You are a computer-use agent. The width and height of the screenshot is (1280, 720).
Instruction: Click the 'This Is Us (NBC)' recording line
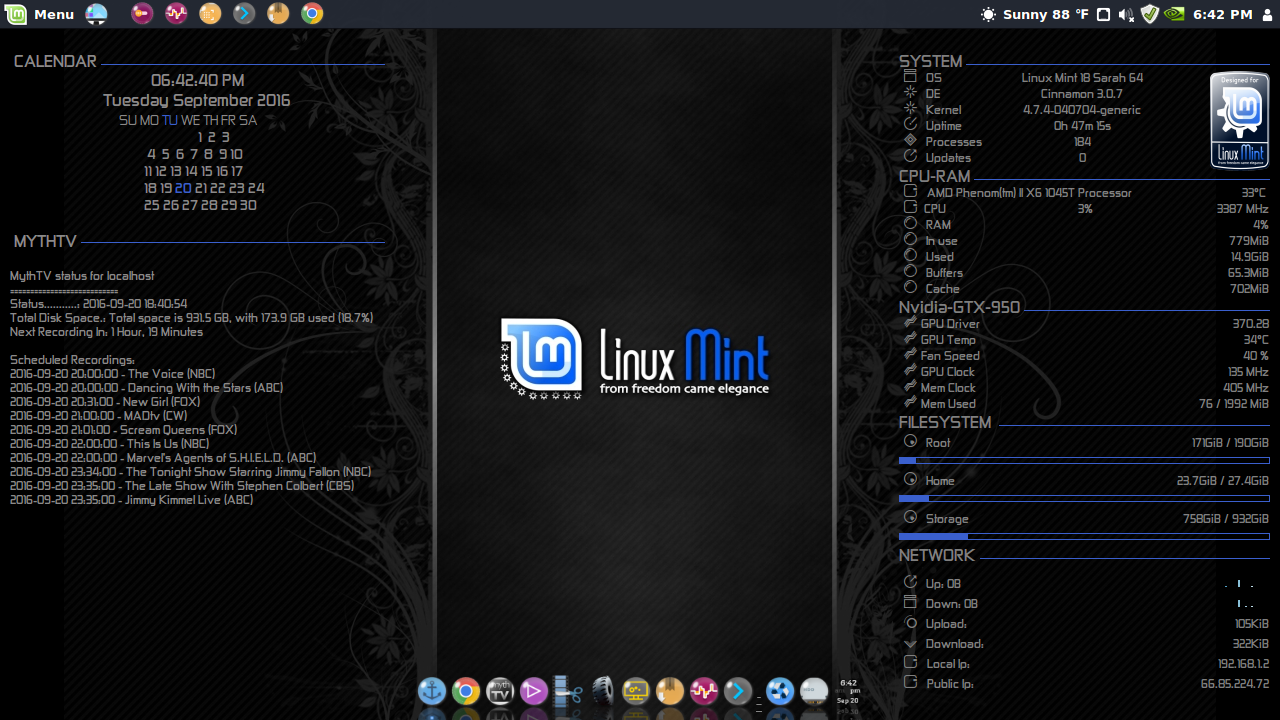point(110,444)
